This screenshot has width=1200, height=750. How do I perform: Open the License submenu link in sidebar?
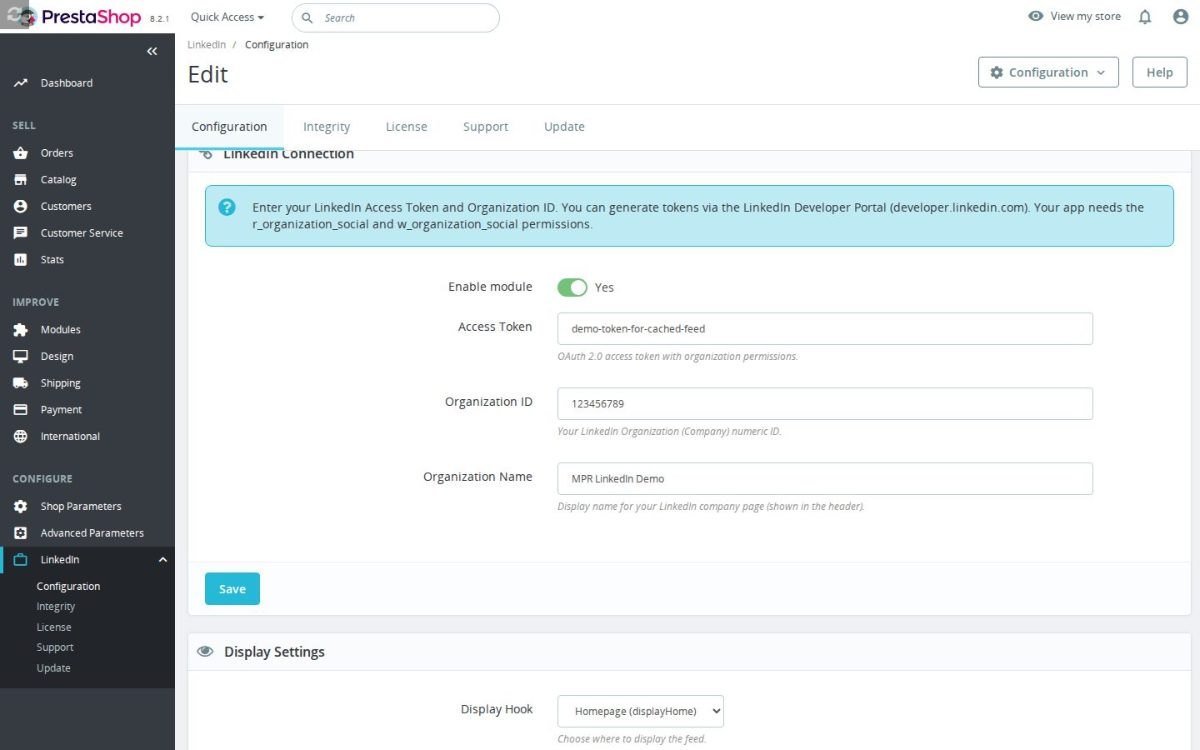pos(54,627)
